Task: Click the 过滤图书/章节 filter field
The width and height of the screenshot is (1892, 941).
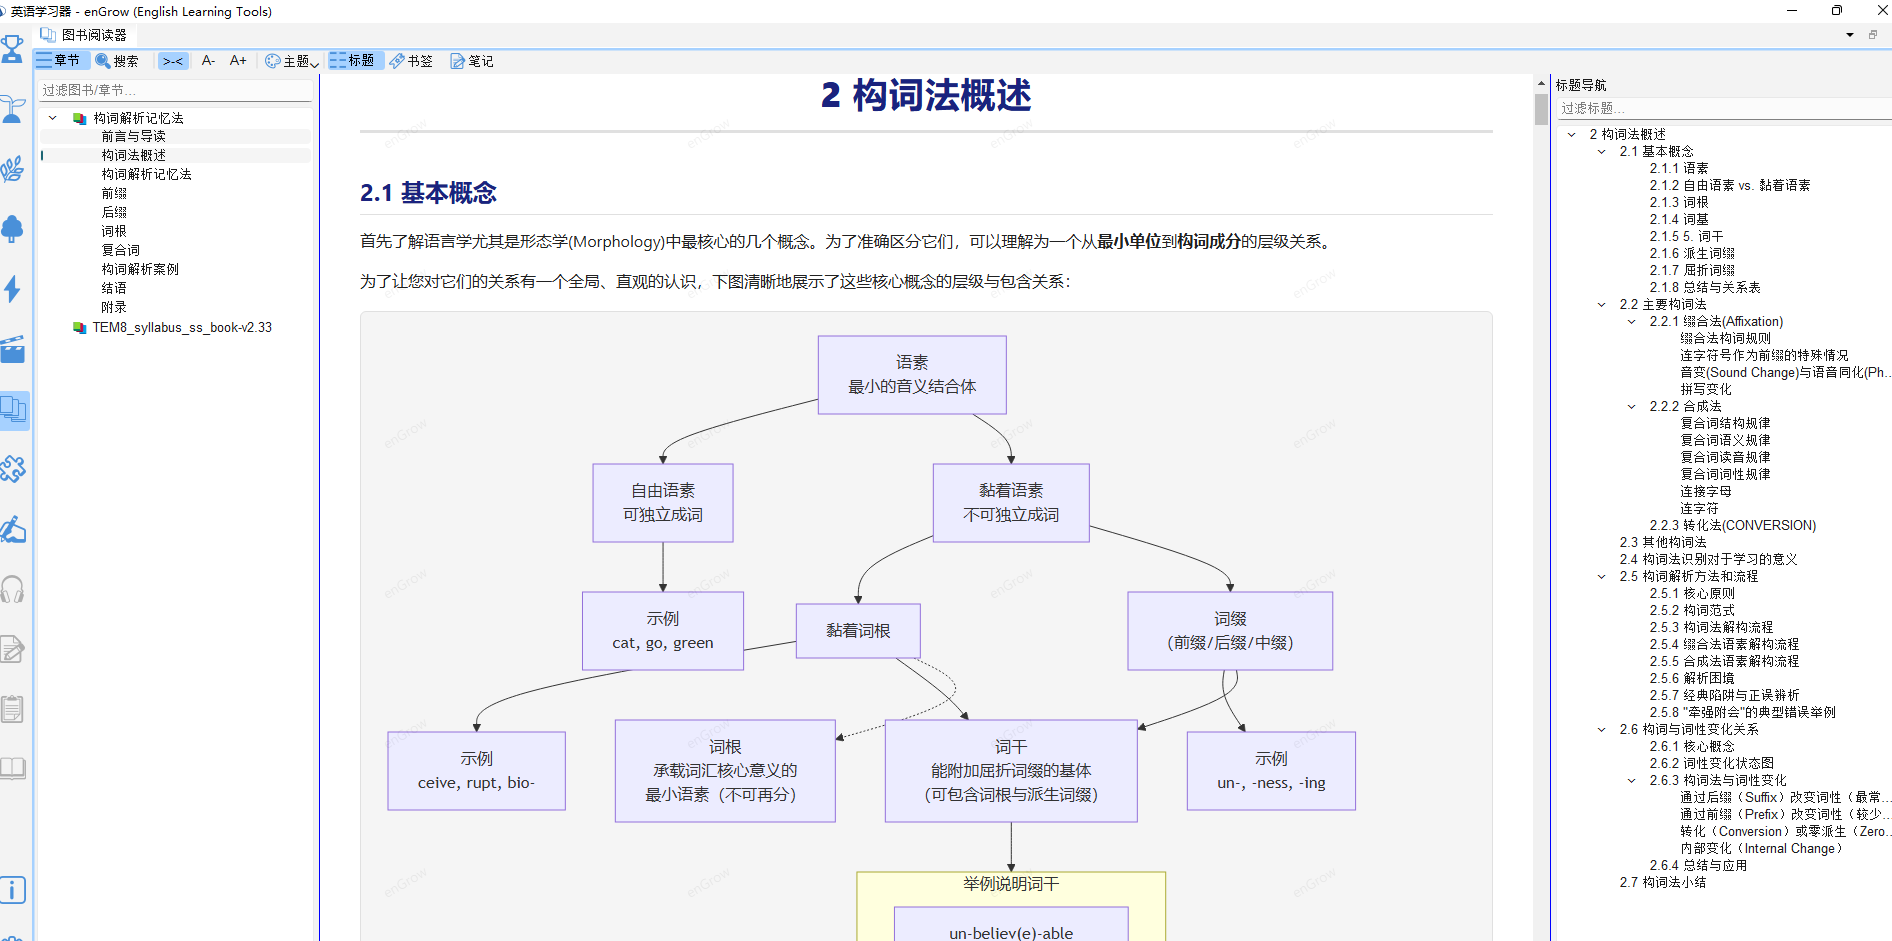Action: [x=175, y=90]
